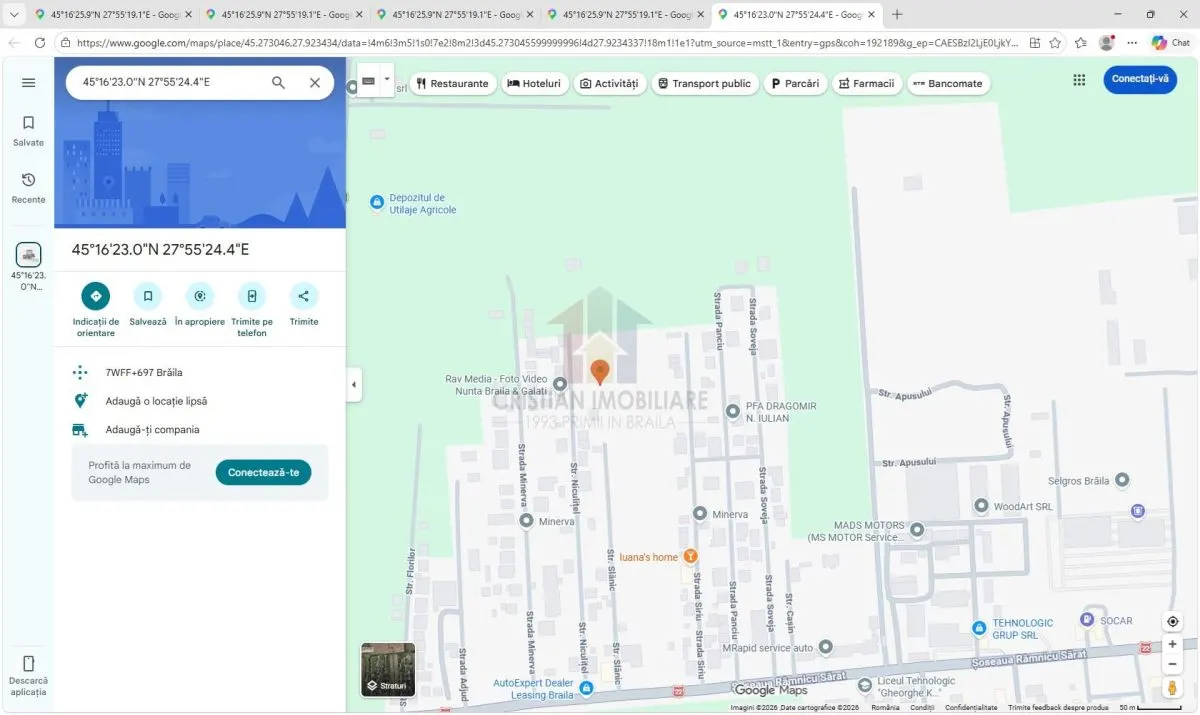This screenshot has height=715, width=1200.
Task: Open MRapid service auto marker
Action: [x=825, y=648]
